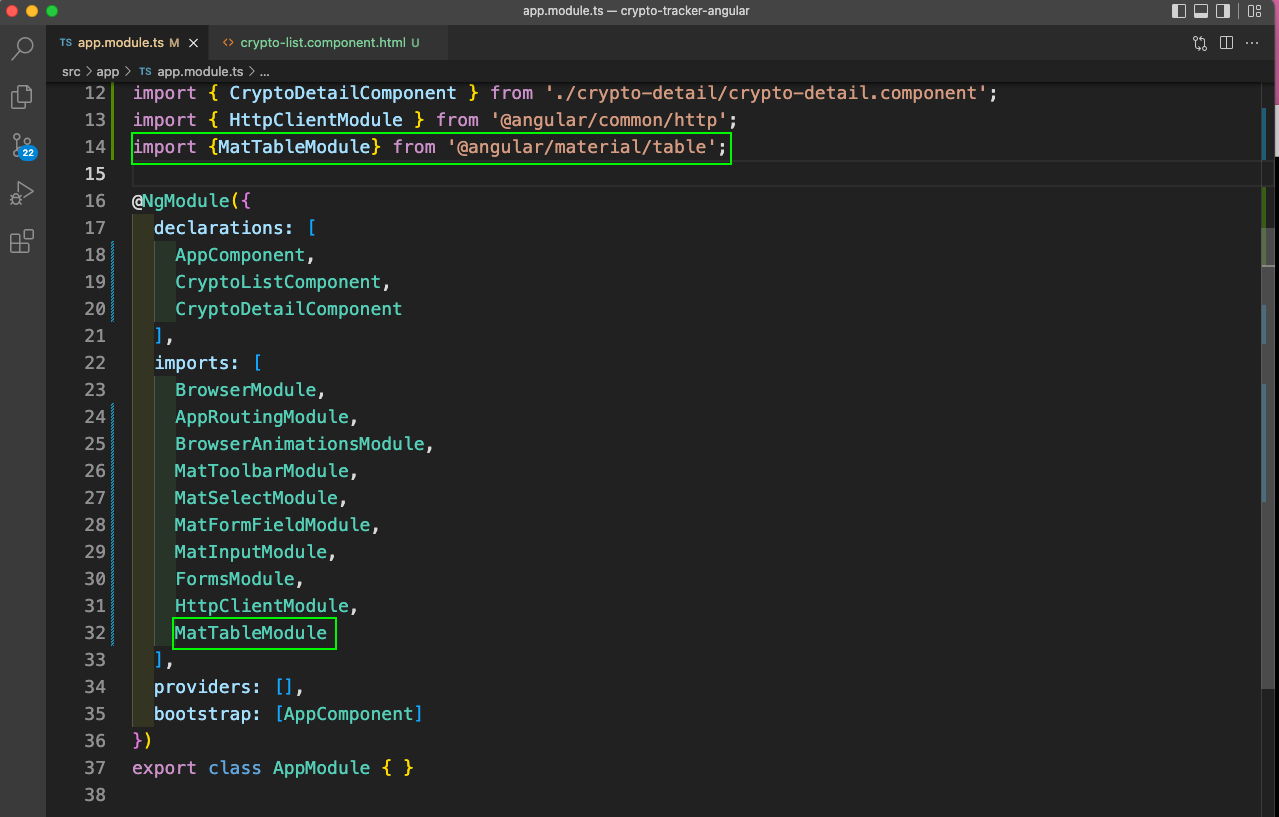The height and width of the screenshot is (817, 1279).
Task: Click the './crypto-detail/crypto-detail.component' path string
Action: (767, 93)
